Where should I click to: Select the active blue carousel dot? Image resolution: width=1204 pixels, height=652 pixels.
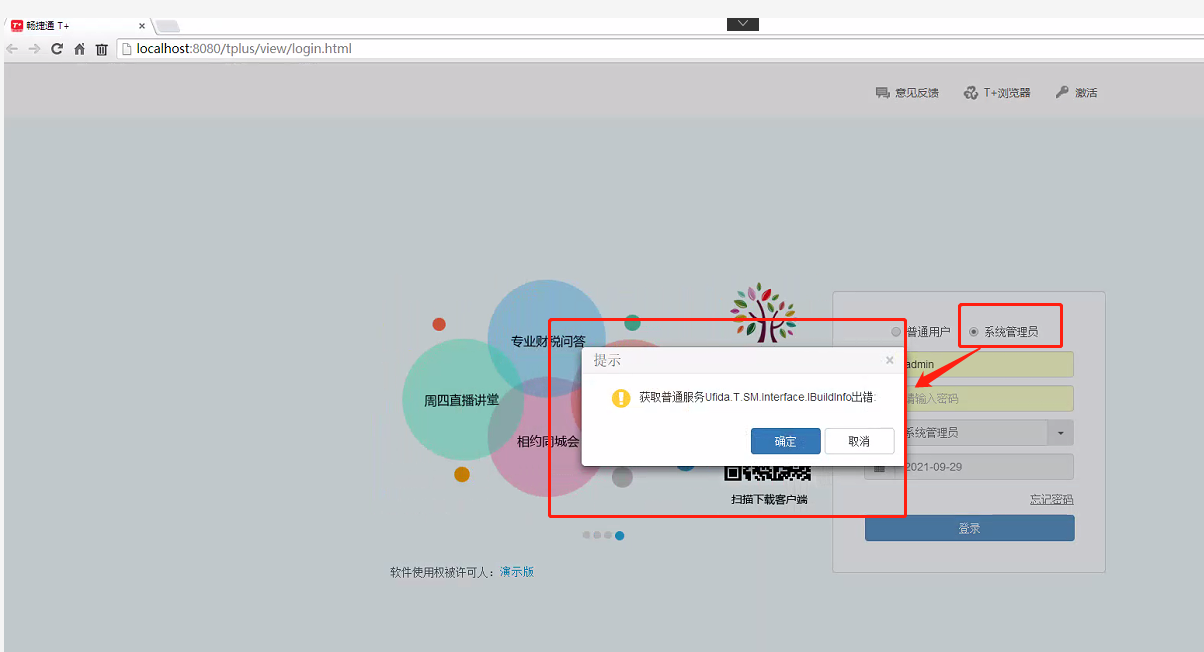[x=620, y=536]
